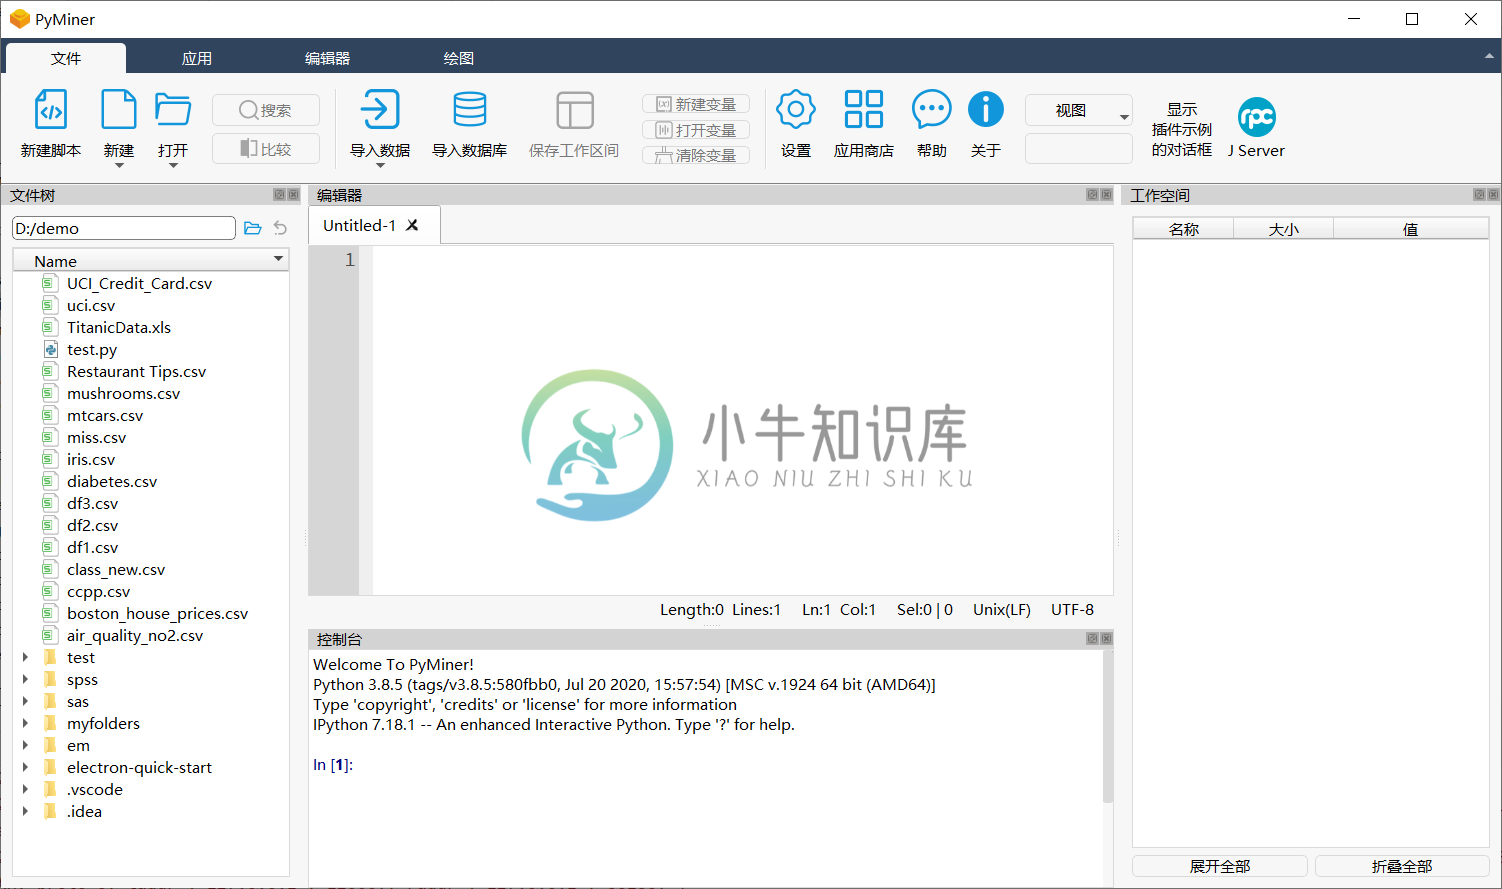Float the file tree (文件树) panel
Screen dimensions: 1502x889
(279, 195)
